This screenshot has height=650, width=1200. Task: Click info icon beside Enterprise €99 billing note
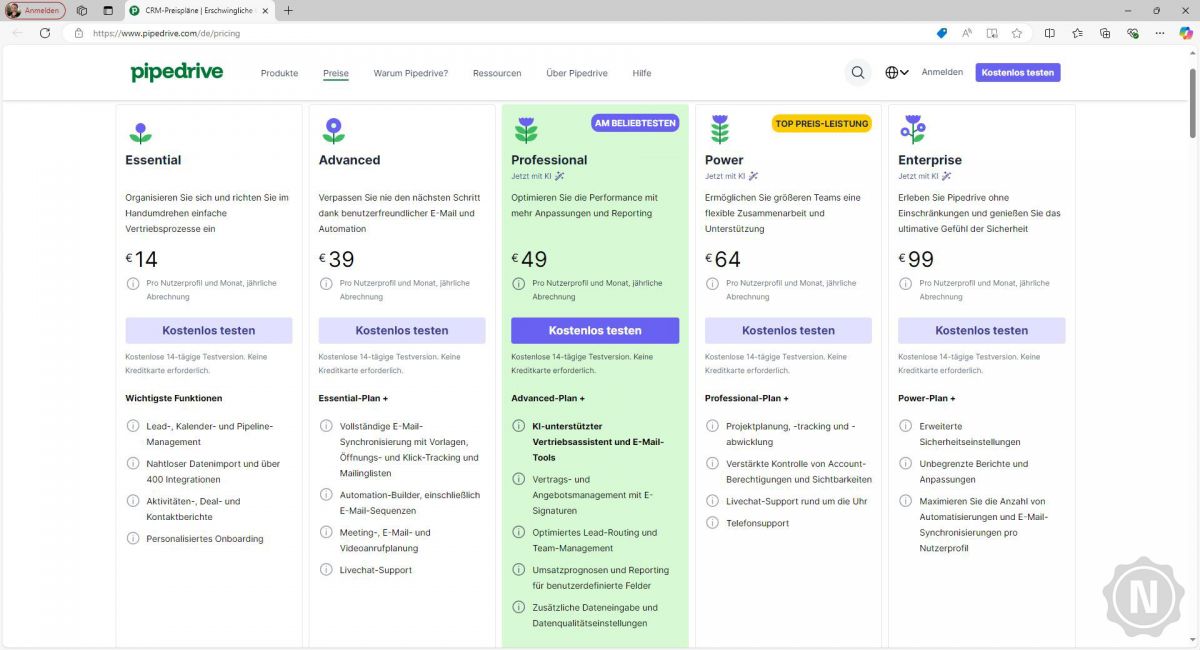(x=905, y=284)
